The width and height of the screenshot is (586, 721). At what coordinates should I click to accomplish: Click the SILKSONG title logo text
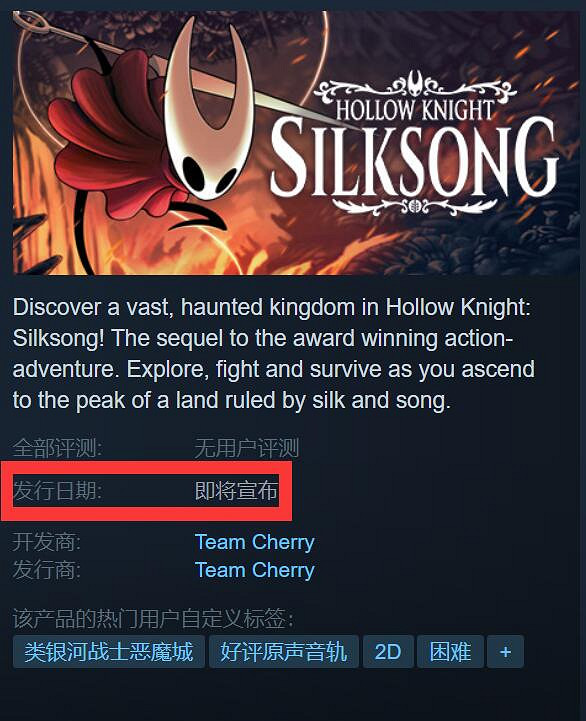414,158
